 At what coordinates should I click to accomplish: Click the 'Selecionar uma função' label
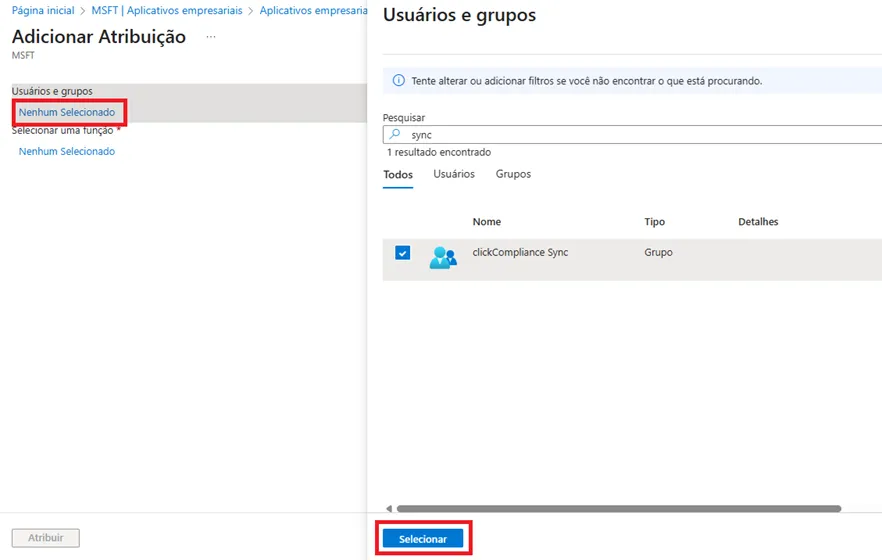tap(62, 130)
